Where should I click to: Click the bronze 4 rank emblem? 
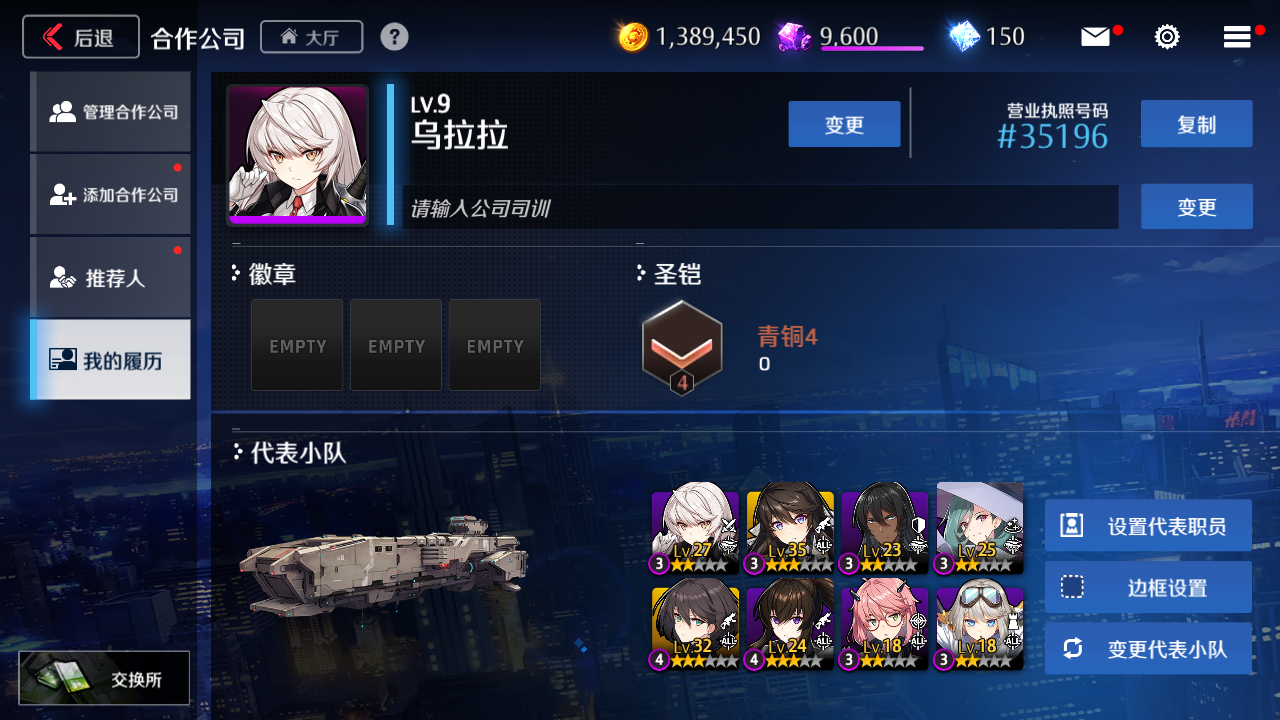(682, 347)
